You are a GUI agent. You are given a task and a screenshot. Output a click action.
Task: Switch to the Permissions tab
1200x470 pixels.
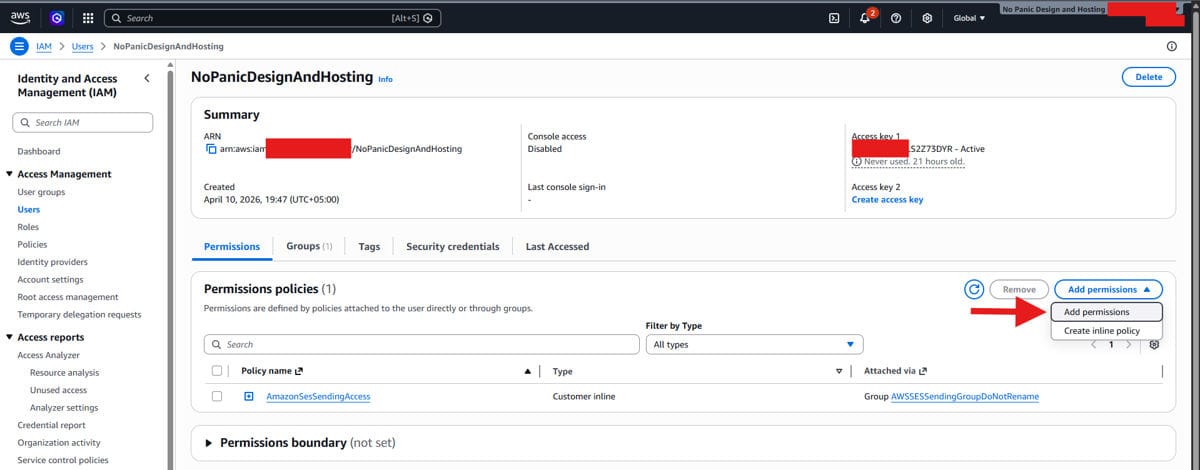tap(232, 246)
